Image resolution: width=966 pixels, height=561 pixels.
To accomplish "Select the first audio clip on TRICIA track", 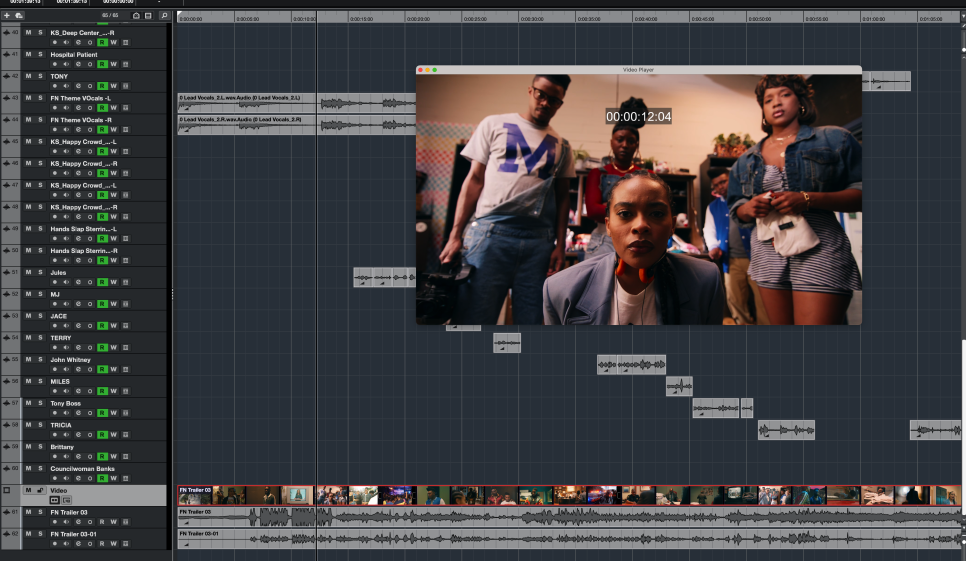I will 786,430.
